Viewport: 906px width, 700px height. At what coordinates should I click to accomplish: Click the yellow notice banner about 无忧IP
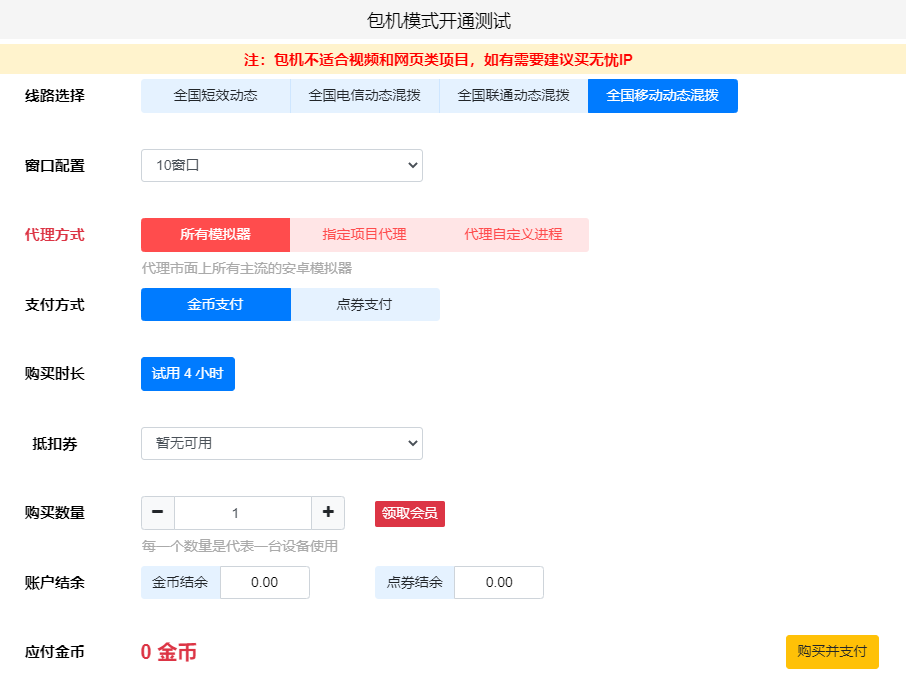[452, 59]
